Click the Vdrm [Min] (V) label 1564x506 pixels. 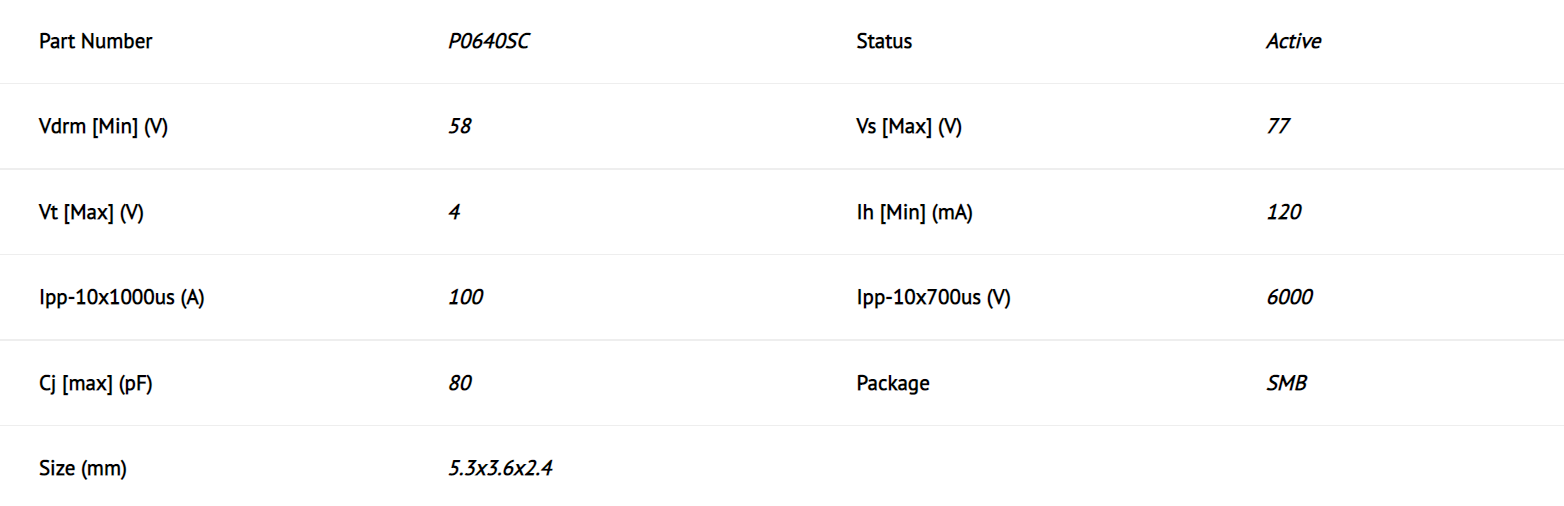[103, 127]
